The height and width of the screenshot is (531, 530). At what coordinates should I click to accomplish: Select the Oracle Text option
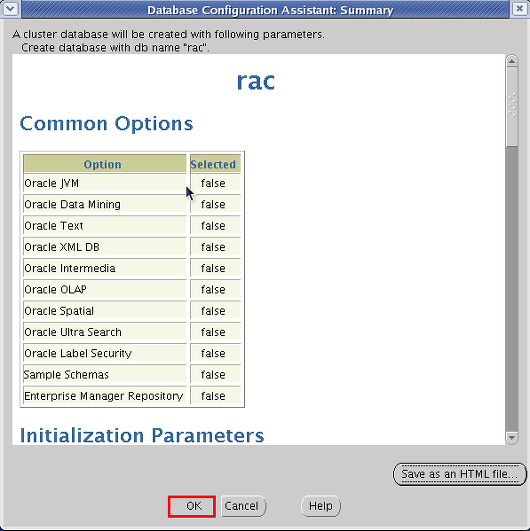click(105, 226)
